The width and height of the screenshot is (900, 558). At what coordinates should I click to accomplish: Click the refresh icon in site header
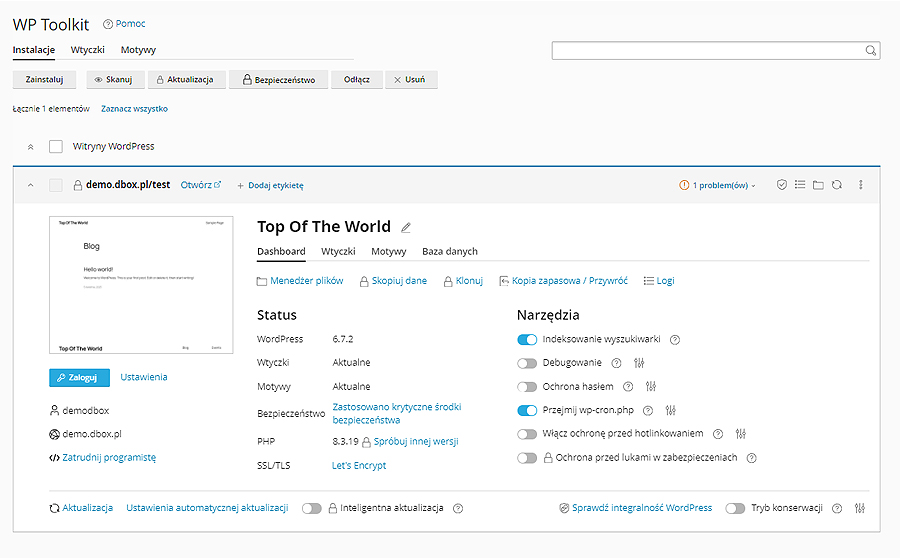click(x=836, y=185)
